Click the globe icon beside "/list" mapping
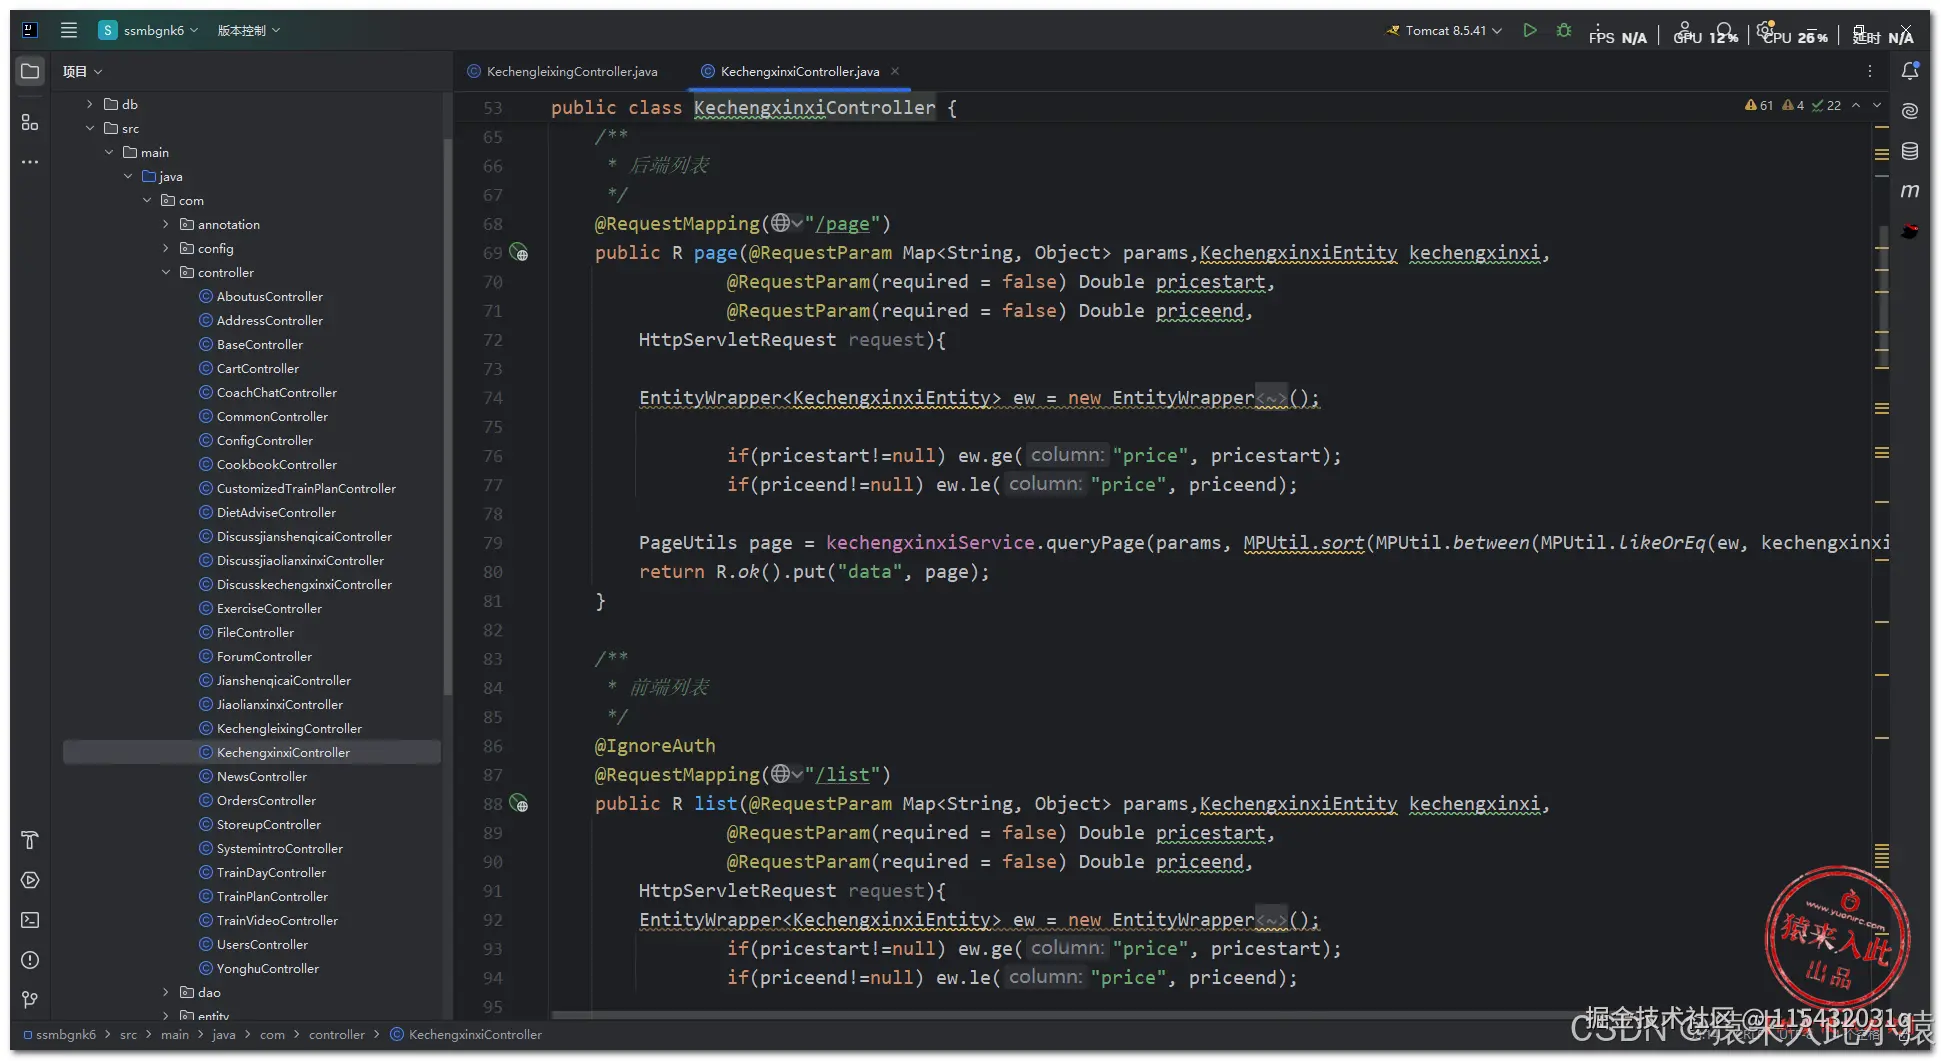Screen dimensions: 1941x1061 [781, 774]
